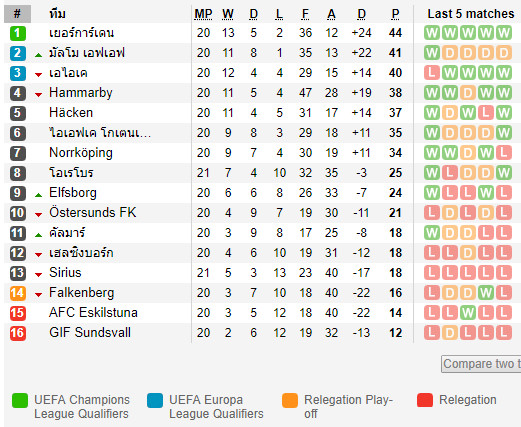Viewport: 521px width, 427px height.
Task: Click the Compare two teams button
Action: click(x=481, y=364)
